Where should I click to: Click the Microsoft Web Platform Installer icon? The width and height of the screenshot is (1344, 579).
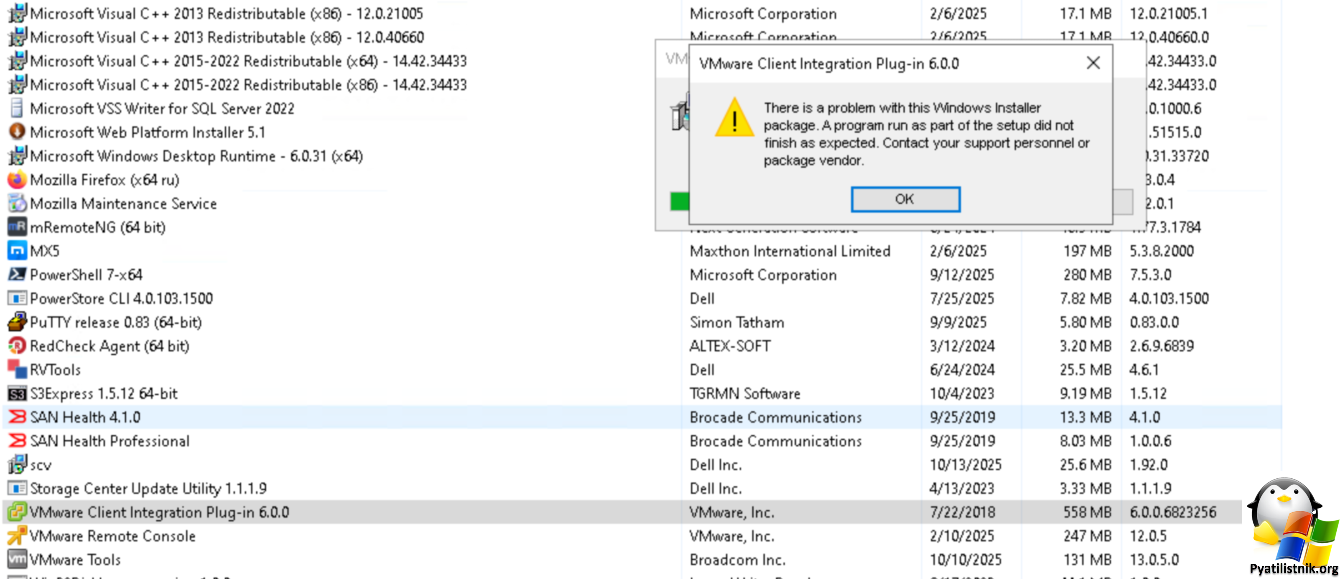(x=17, y=132)
